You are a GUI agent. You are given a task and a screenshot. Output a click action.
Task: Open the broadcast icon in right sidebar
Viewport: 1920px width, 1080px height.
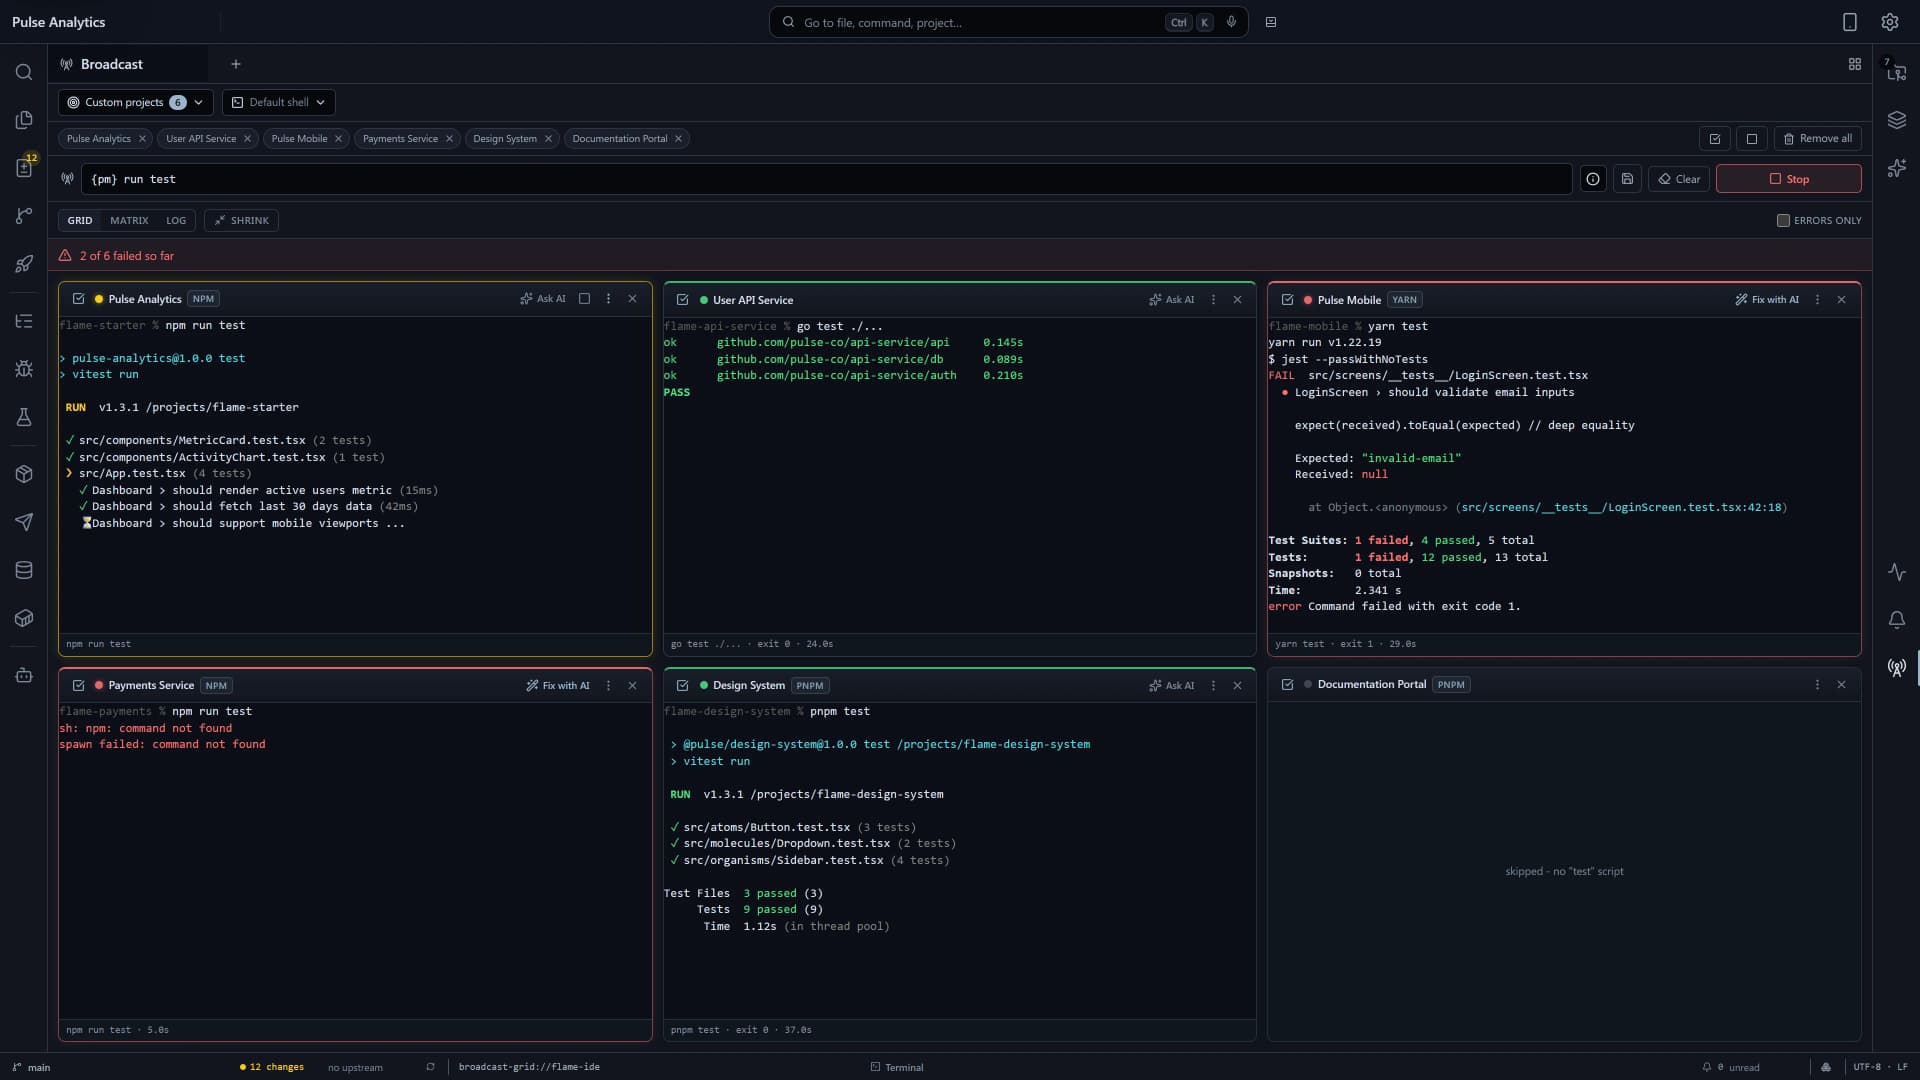point(1896,668)
